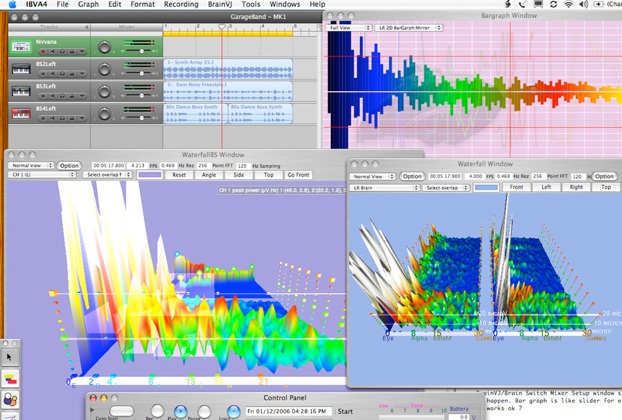The width and height of the screenshot is (622, 420).
Task: Click Play button in the Control Panel
Action: click(x=180, y=412)
